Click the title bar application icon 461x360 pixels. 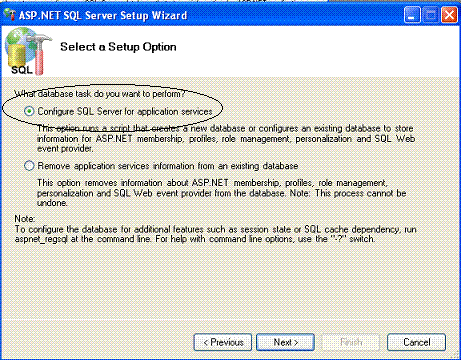tap(10, 15)
